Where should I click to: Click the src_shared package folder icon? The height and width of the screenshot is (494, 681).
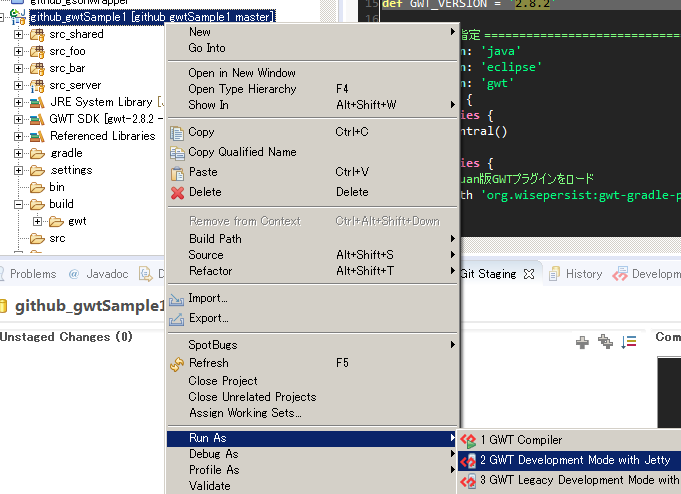pos(37,35)
